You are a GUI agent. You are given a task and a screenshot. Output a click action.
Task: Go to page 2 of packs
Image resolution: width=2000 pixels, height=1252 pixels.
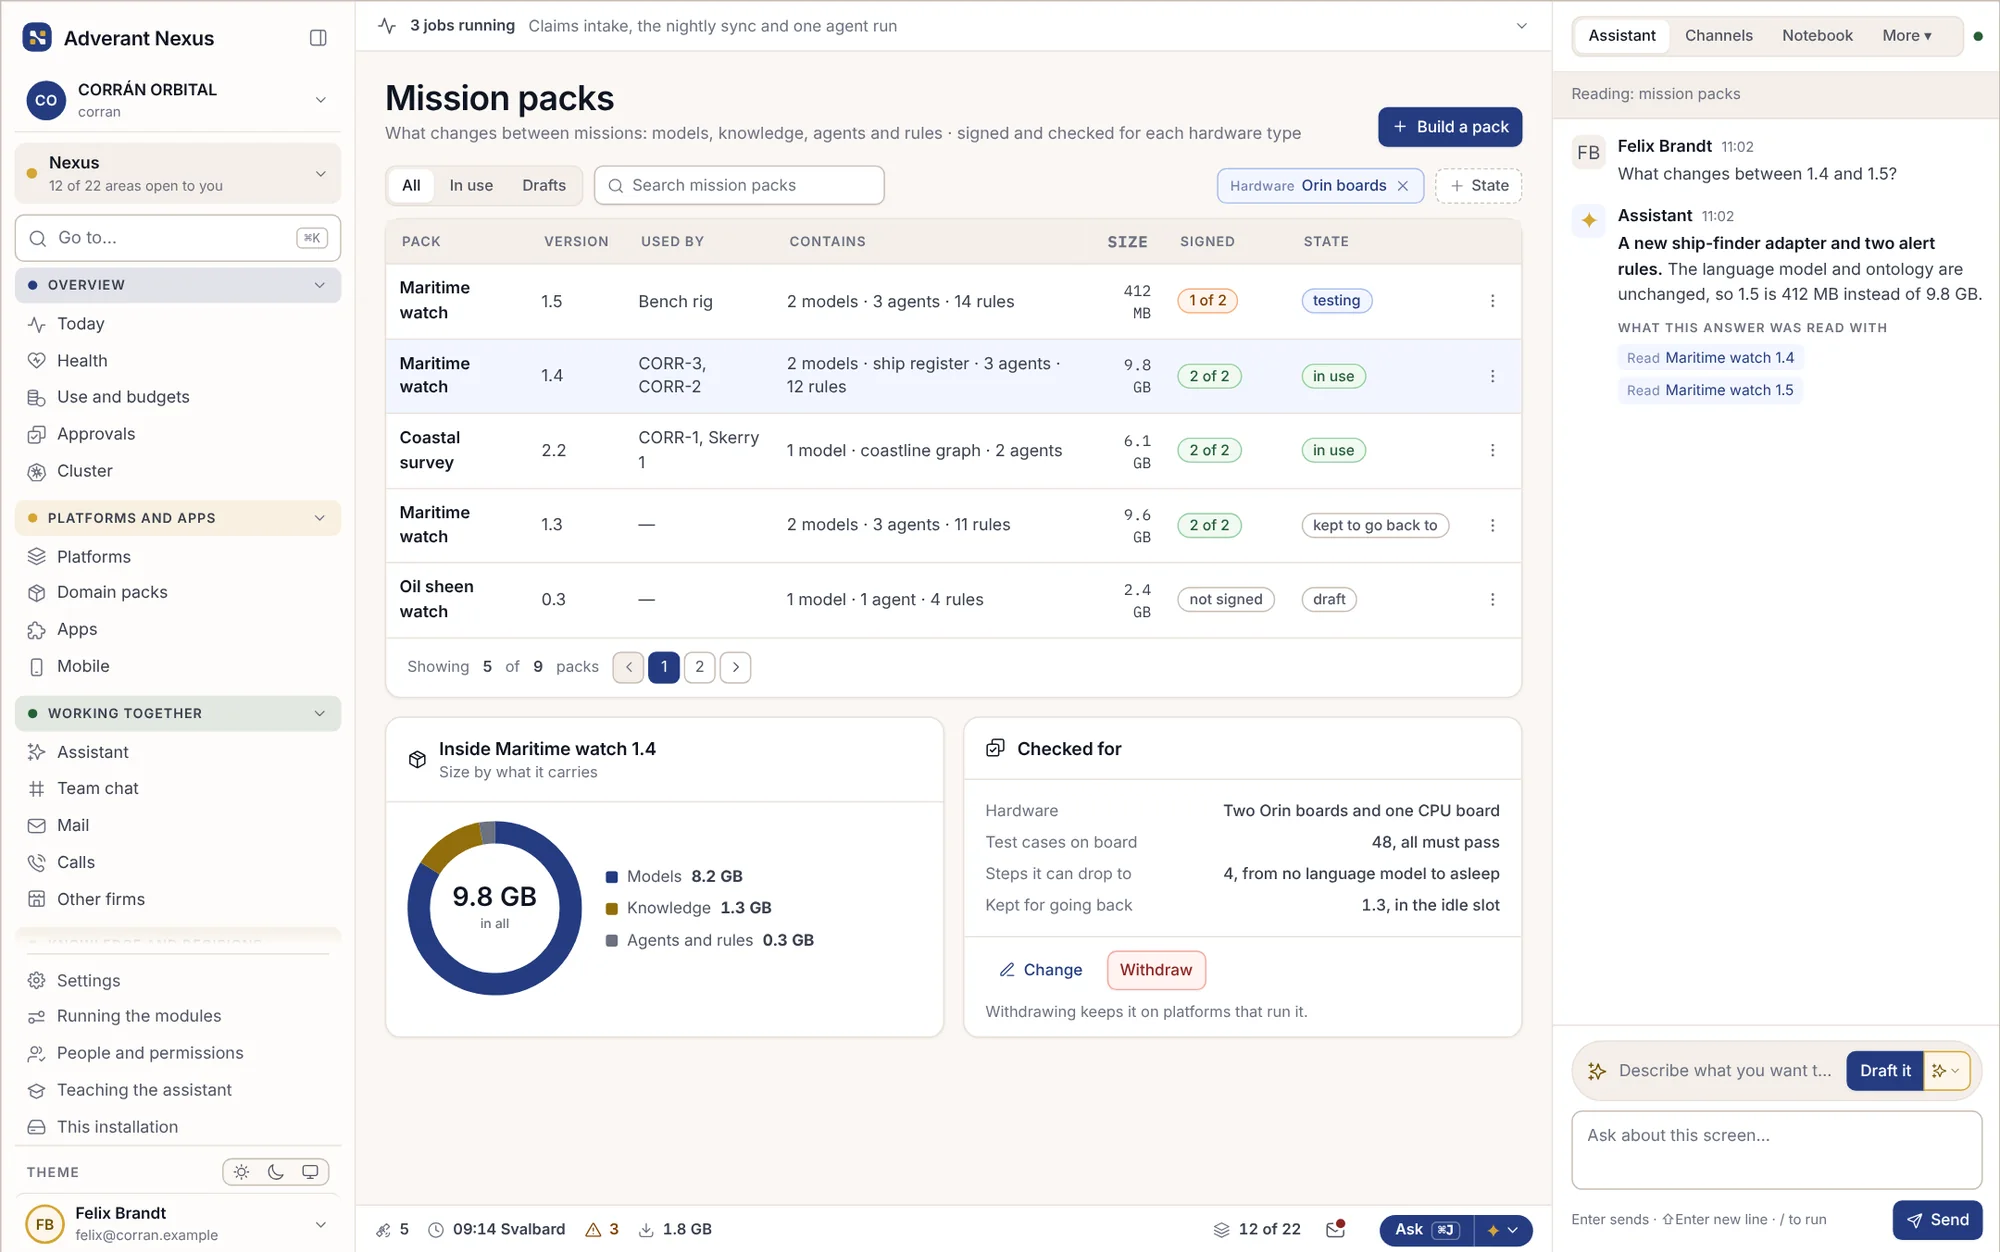[x=699, y=667]
